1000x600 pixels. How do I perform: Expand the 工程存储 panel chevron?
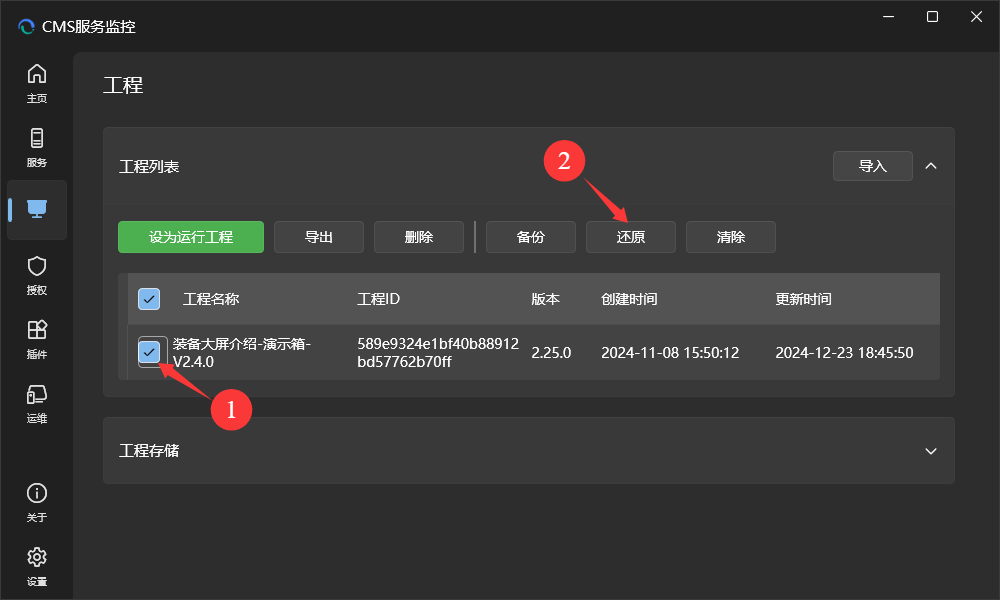931,451
